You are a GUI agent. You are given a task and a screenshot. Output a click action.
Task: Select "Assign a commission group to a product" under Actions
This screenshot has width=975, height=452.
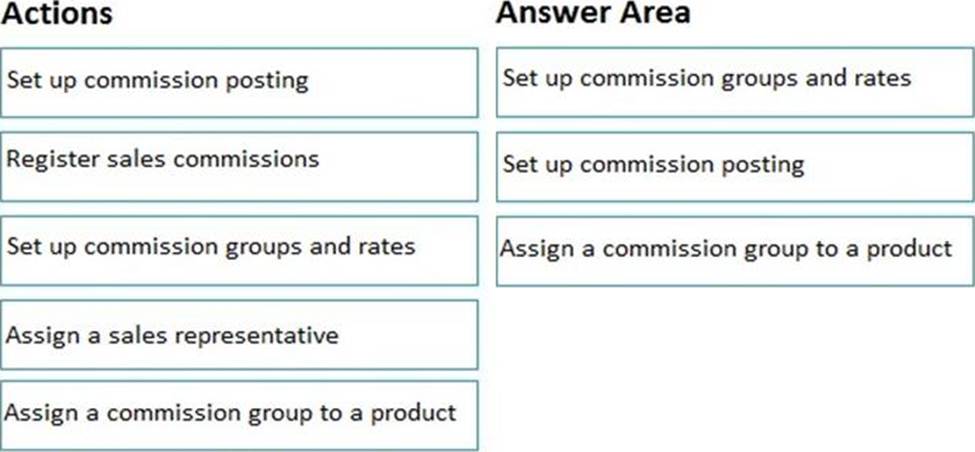tap(239, 415)
